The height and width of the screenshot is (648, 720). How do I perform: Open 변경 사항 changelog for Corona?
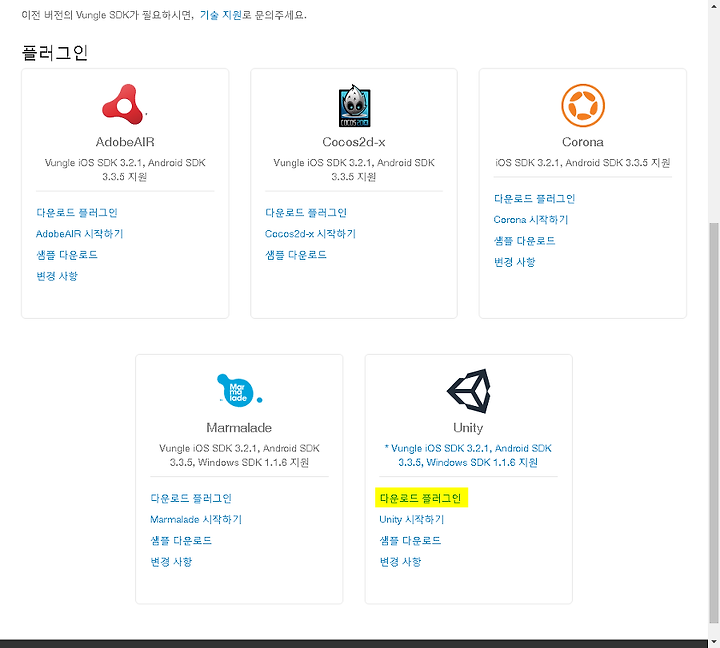click(x=515, y=262)
